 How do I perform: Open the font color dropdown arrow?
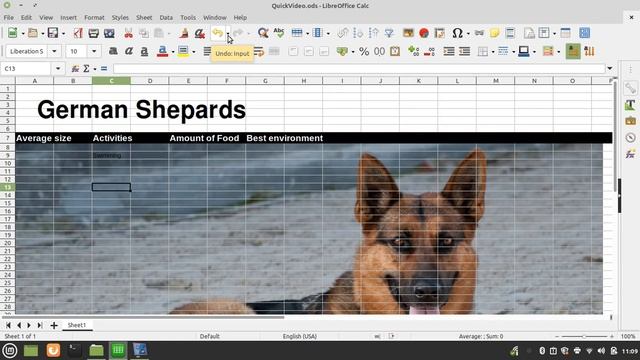point(173,52)
